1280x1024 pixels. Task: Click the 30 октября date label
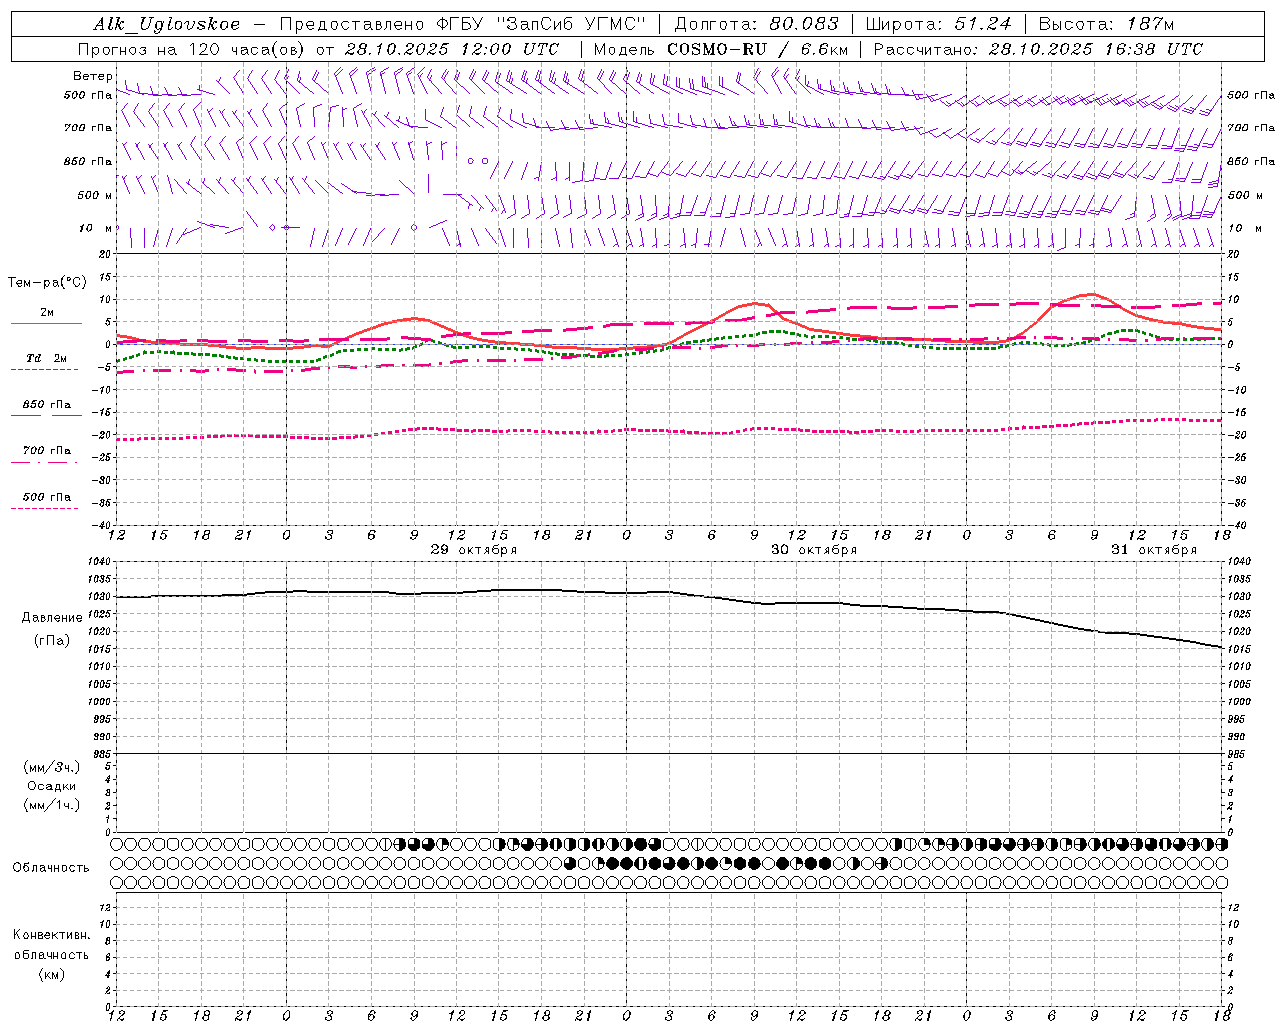pos(814,550)
